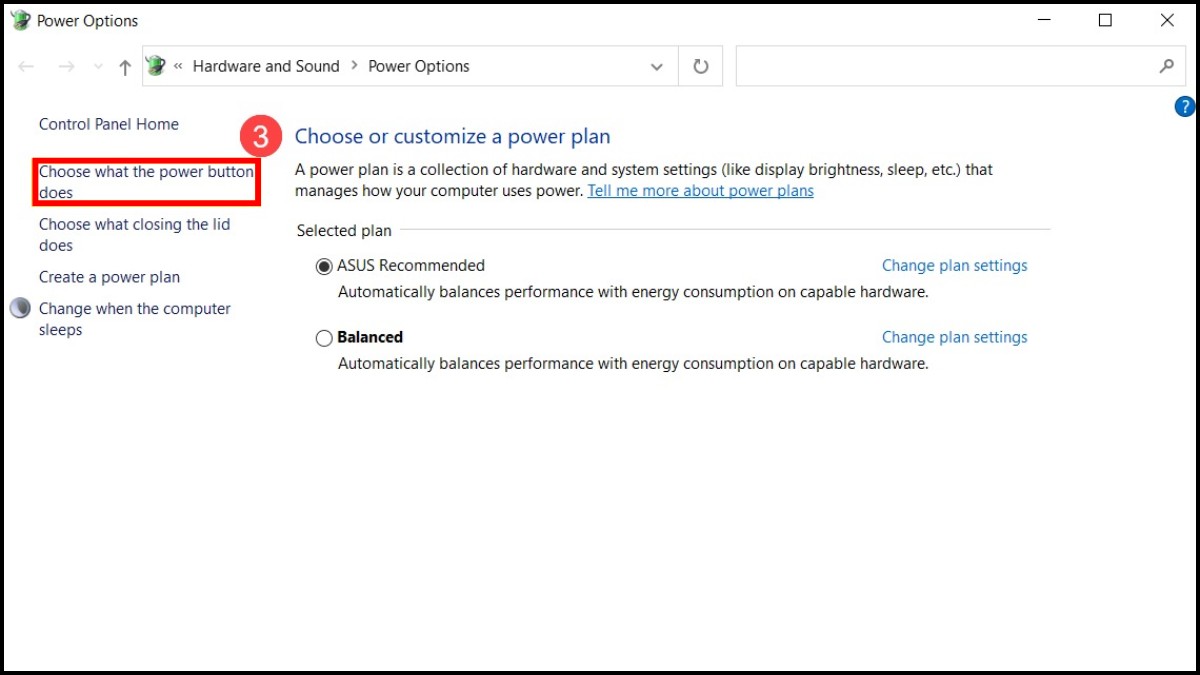Click the search magnifier icon
1200x675 pixels.
[1166, 66]
